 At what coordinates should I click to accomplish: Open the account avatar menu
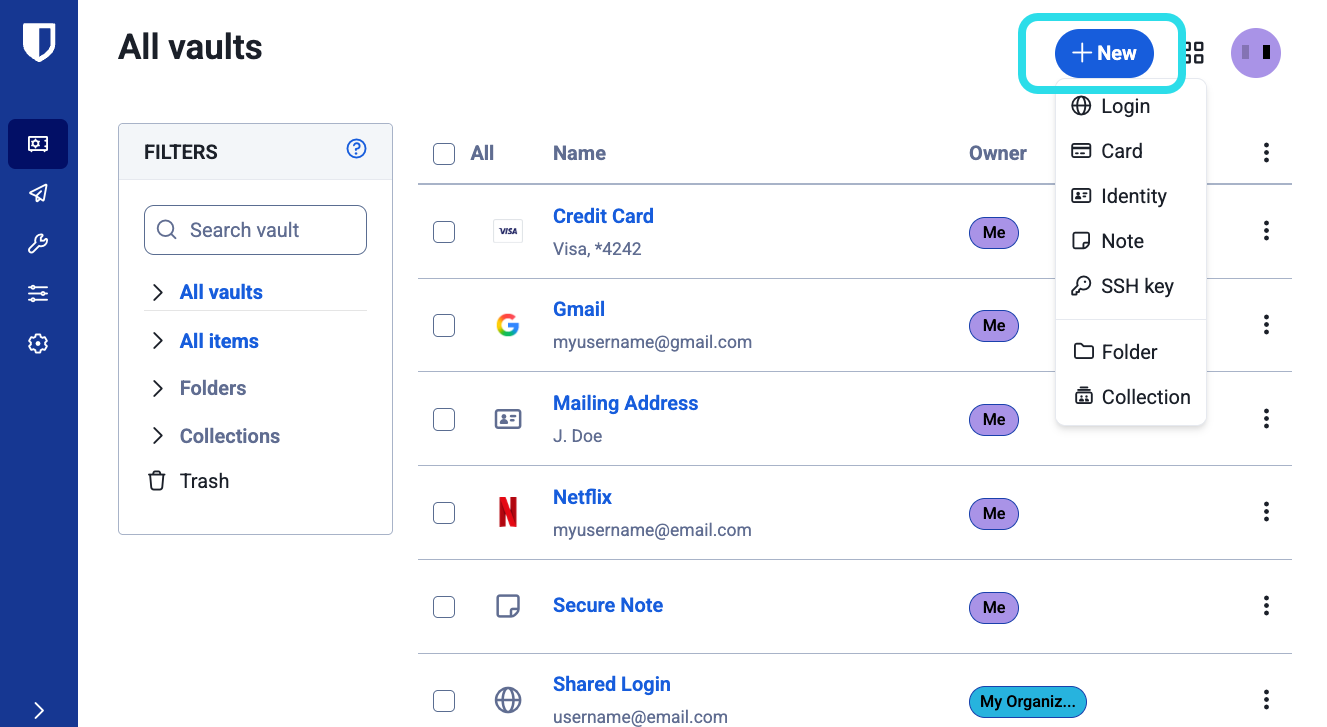pyautogui.click(x=1255, y=53)
